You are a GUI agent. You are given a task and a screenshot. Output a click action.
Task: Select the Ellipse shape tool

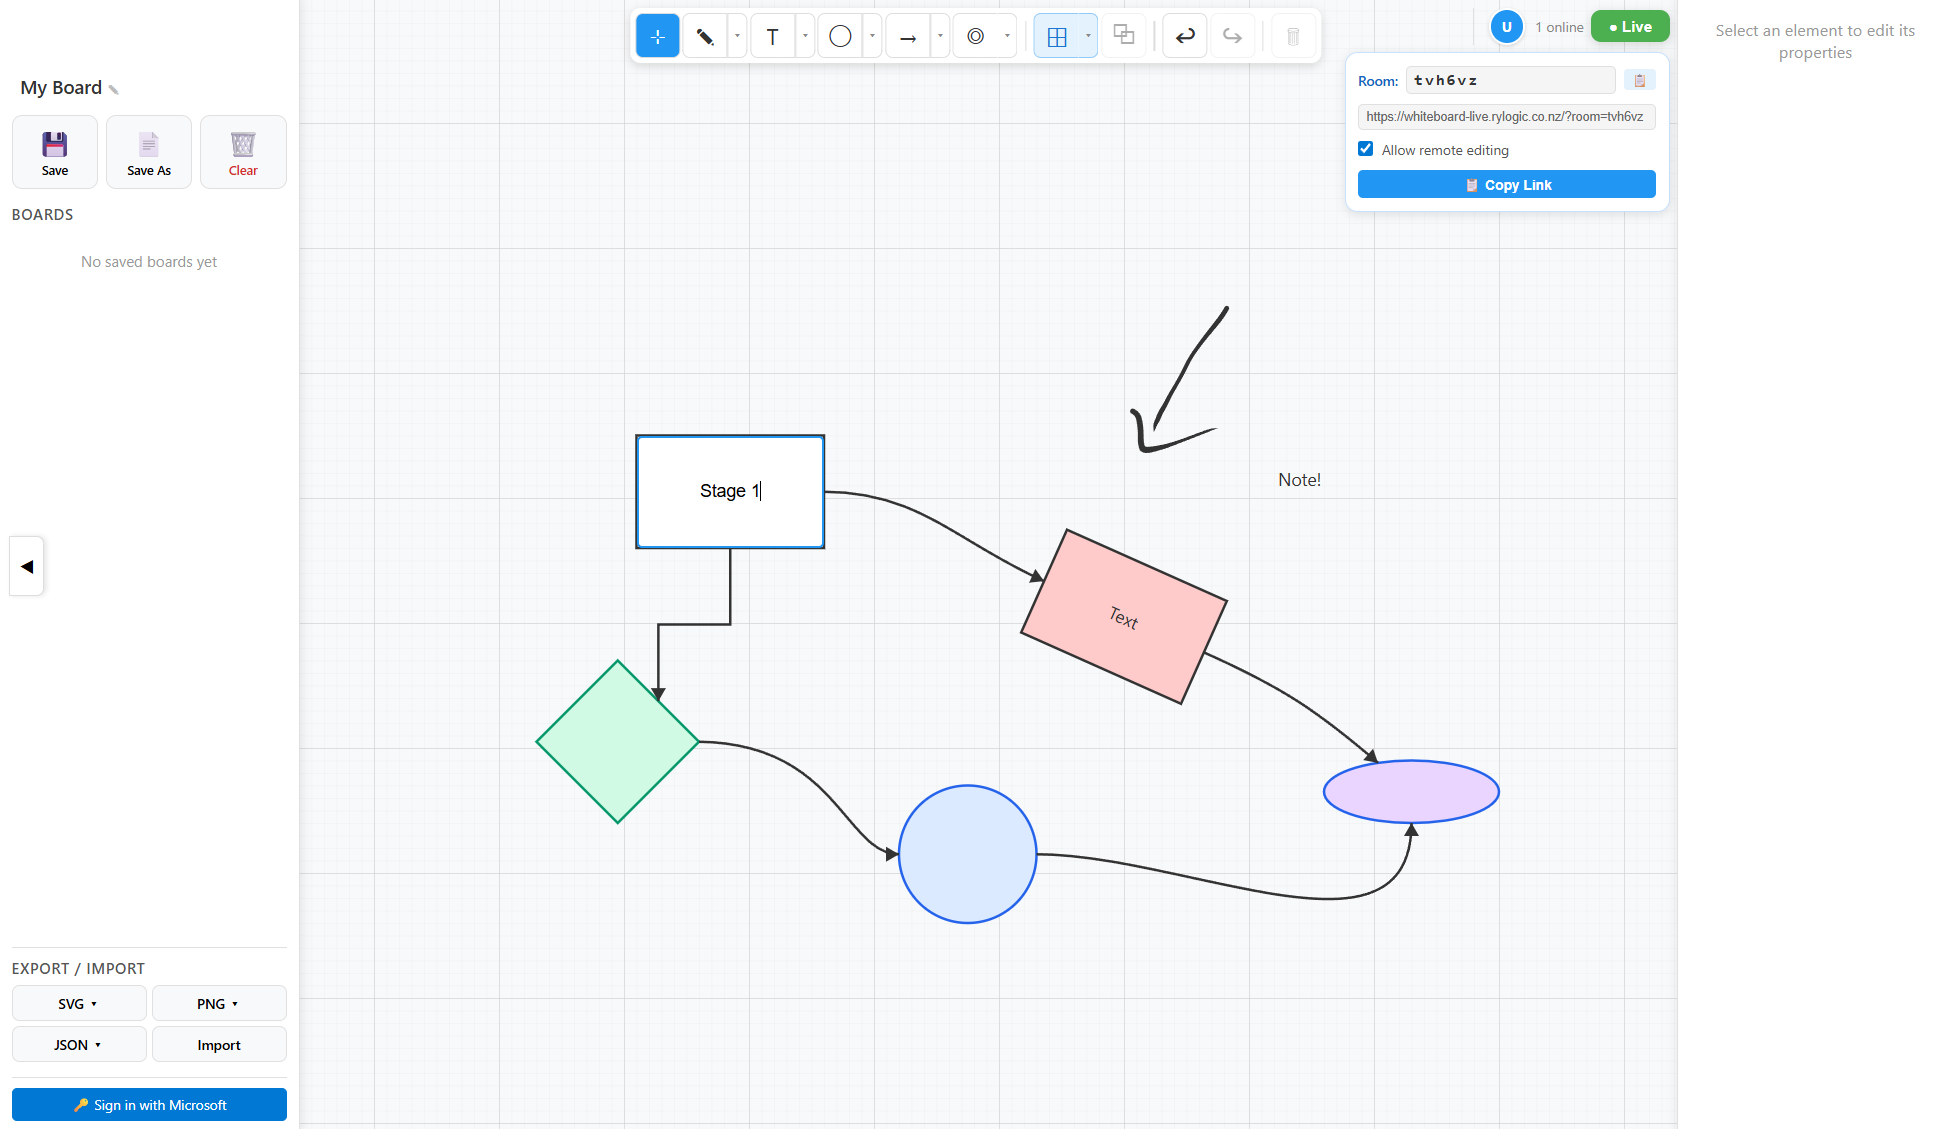[839, 35]
